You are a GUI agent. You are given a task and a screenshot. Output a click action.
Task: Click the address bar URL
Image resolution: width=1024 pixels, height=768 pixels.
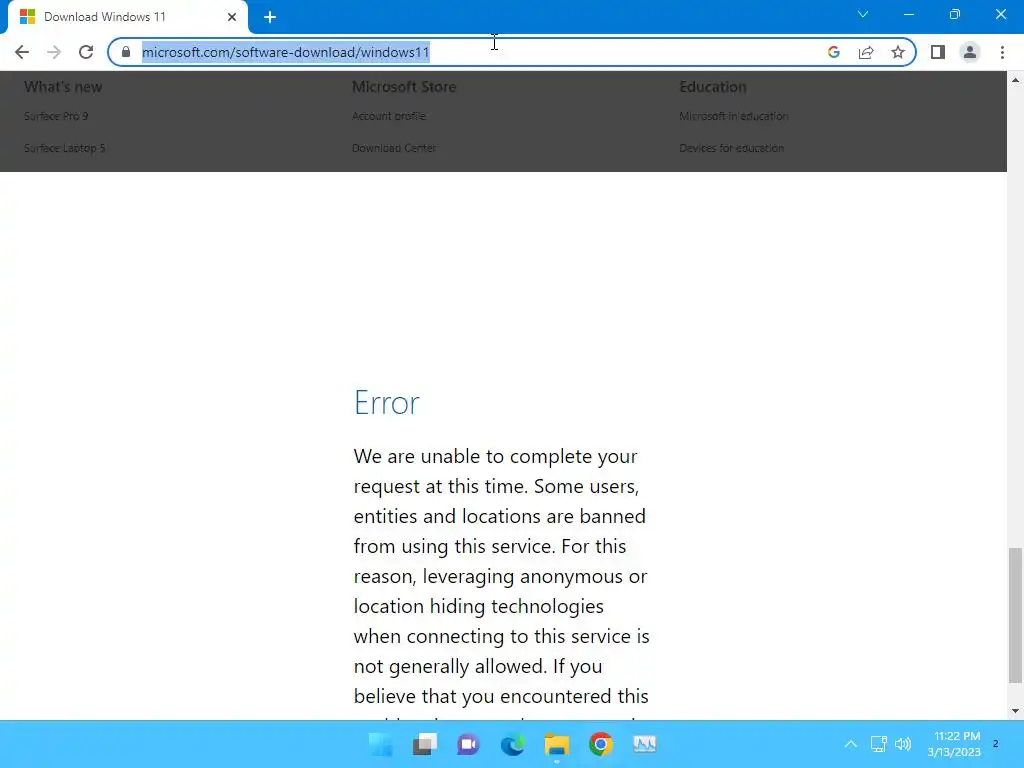click(285, 52)
